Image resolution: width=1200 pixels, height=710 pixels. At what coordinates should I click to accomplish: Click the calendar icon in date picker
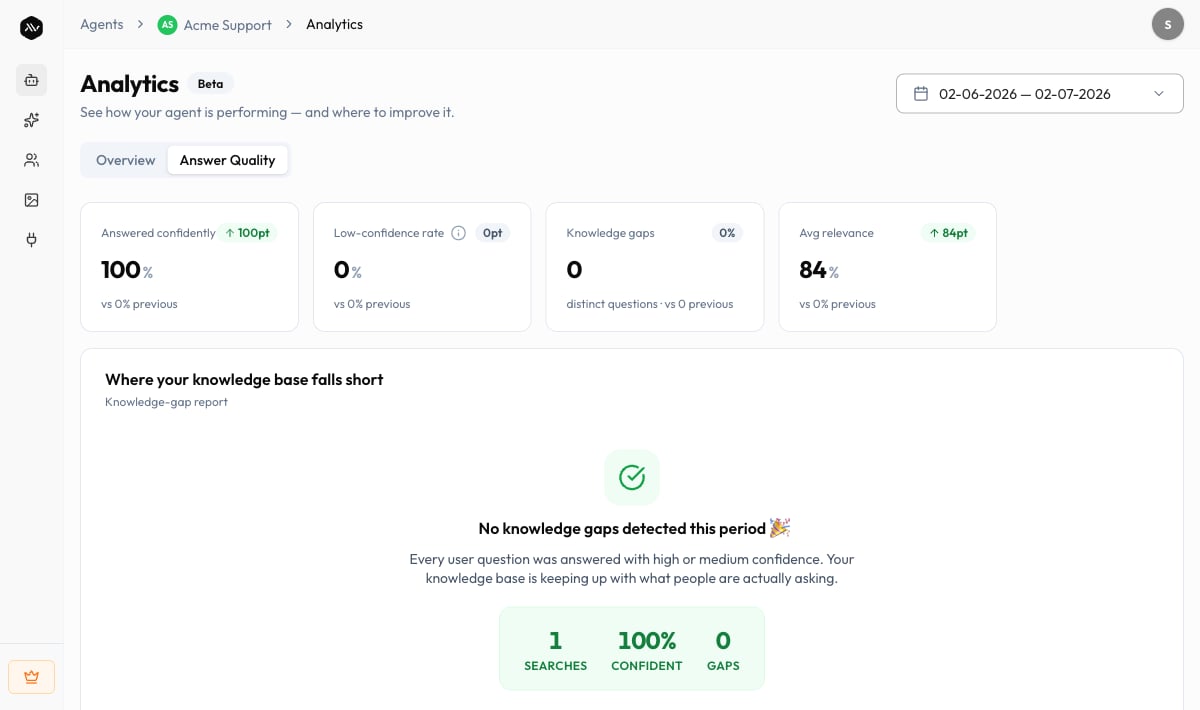click(921, 94)
